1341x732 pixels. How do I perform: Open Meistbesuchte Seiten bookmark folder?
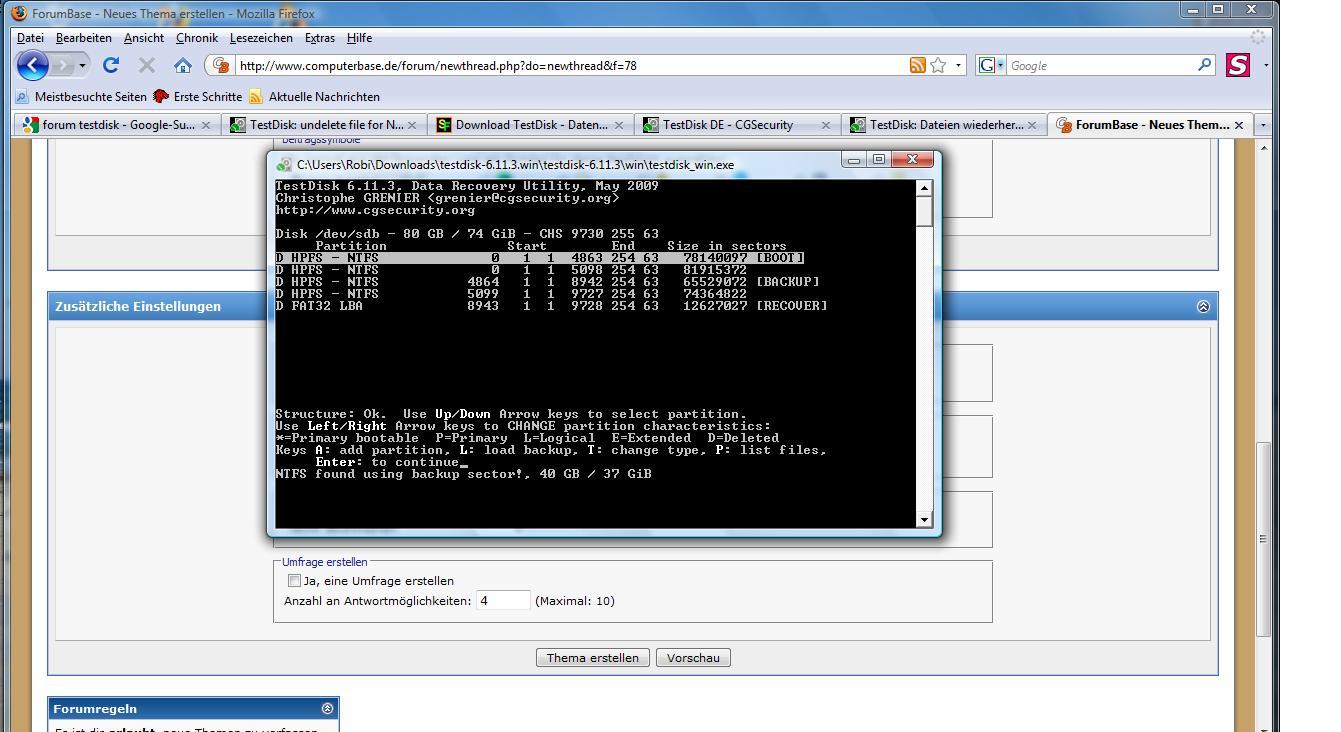coord(81,97)
